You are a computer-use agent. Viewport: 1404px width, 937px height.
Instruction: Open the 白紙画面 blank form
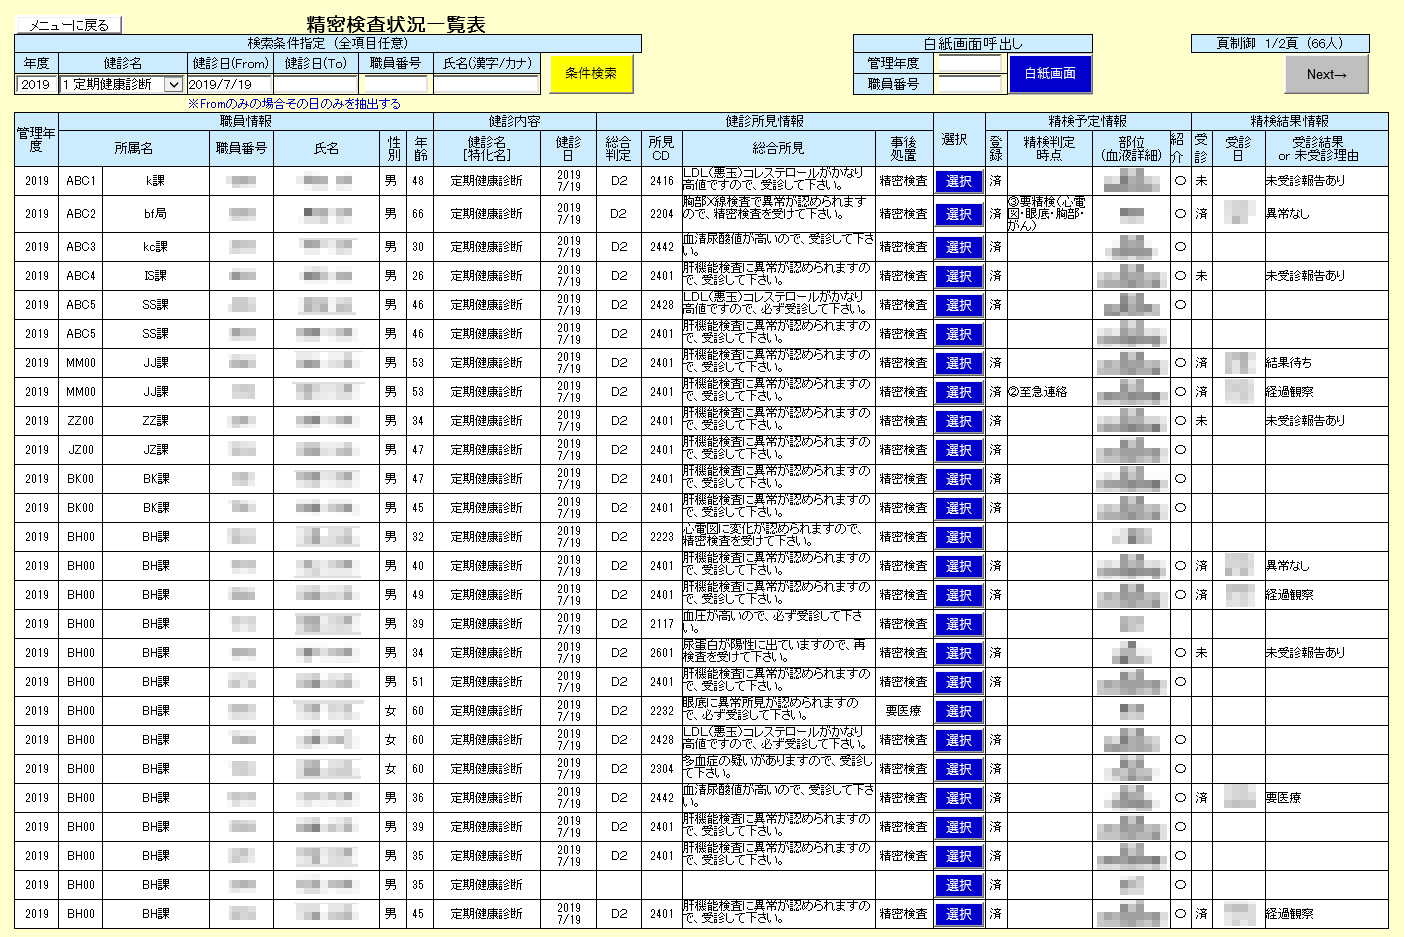tap(1050, 73)
